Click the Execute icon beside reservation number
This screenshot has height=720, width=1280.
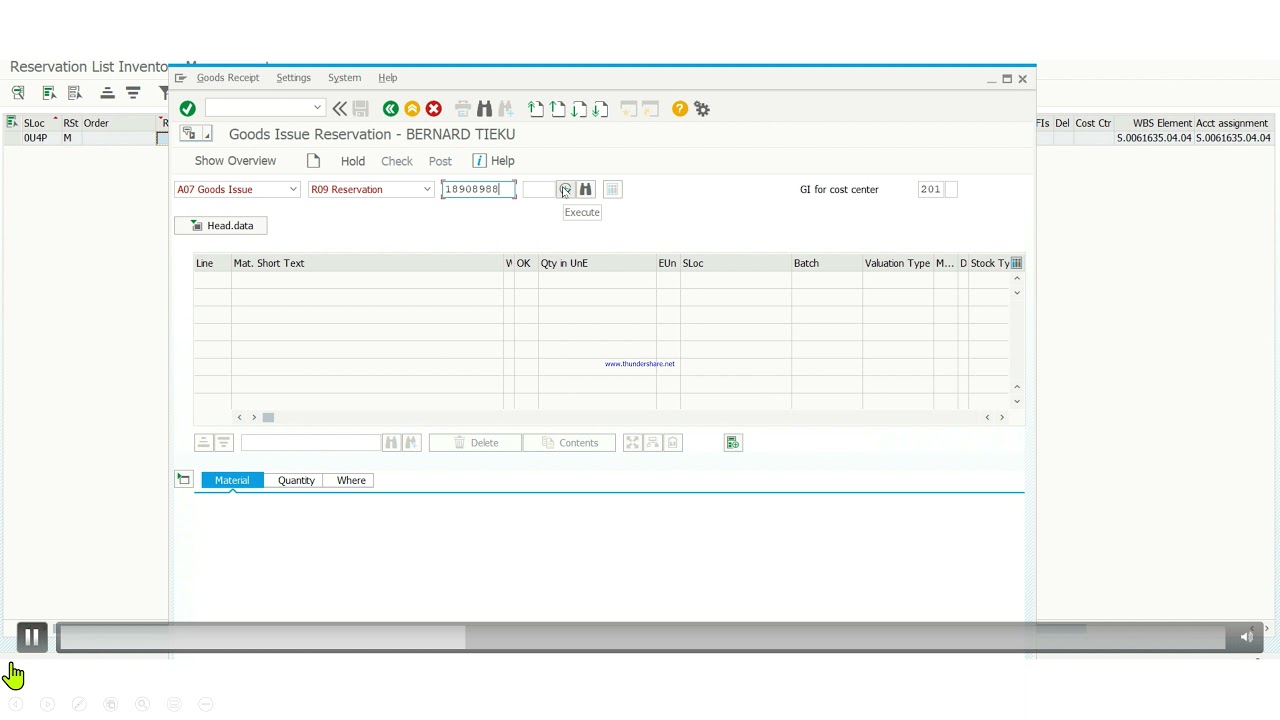[565, 189]
